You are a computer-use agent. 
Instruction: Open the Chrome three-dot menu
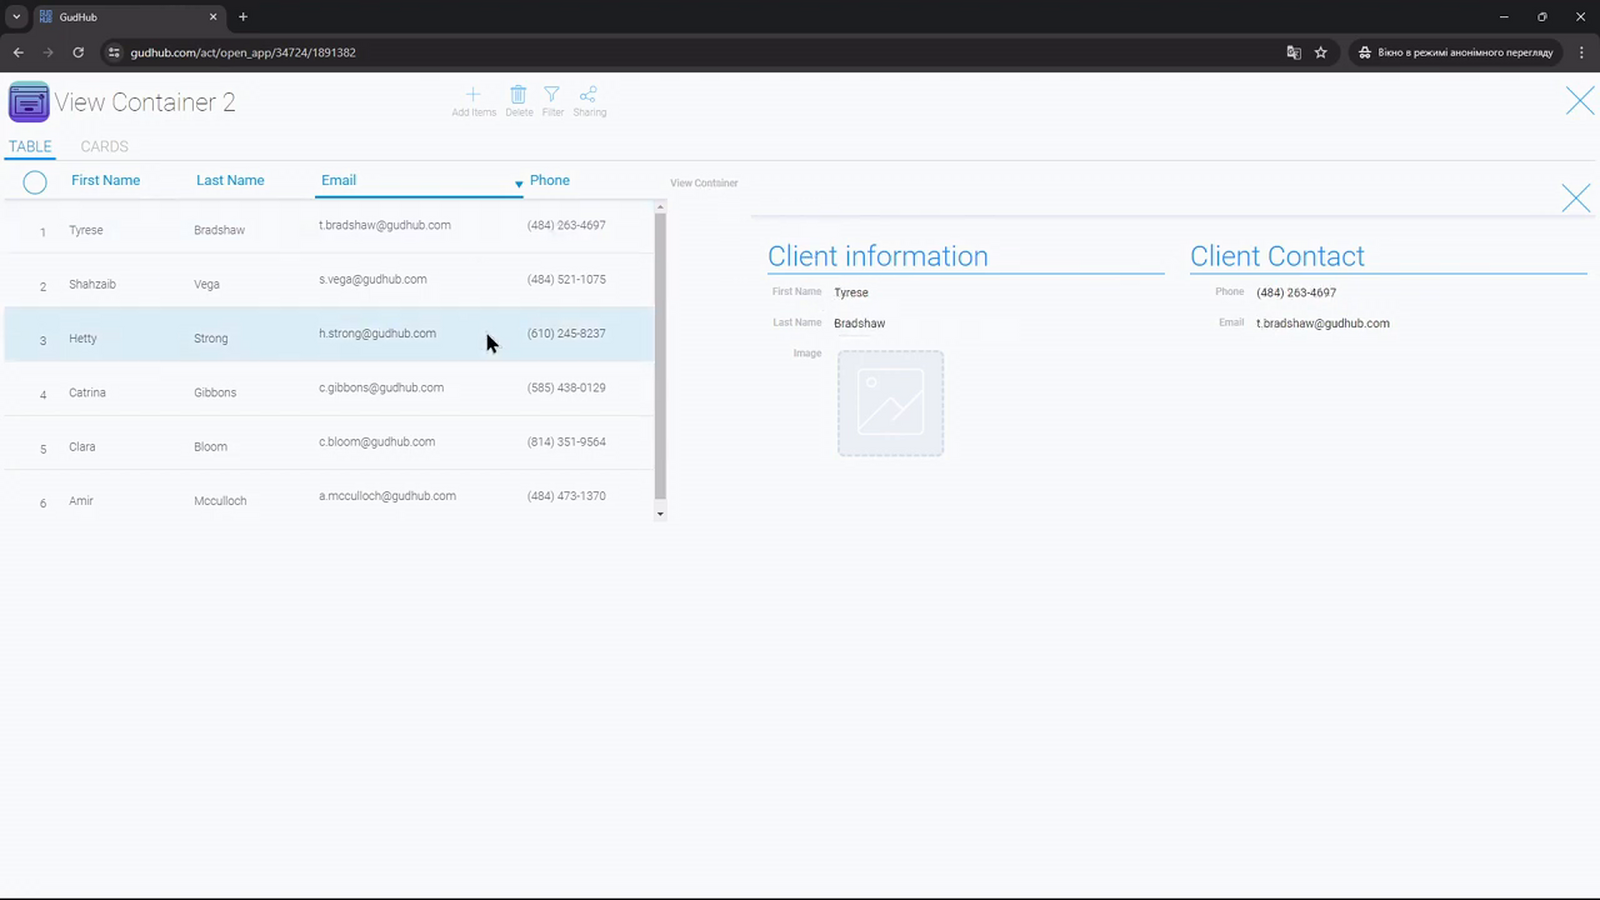(1581, 52)
